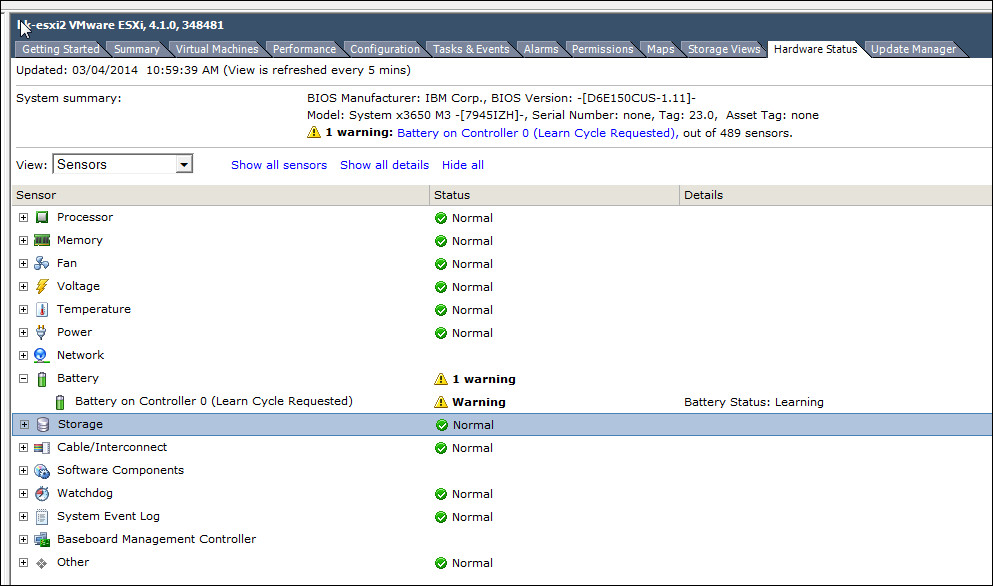This screenshot has width=993, height=586.
Task: Click the Battery group warning triangle icon
Action: 441,379
